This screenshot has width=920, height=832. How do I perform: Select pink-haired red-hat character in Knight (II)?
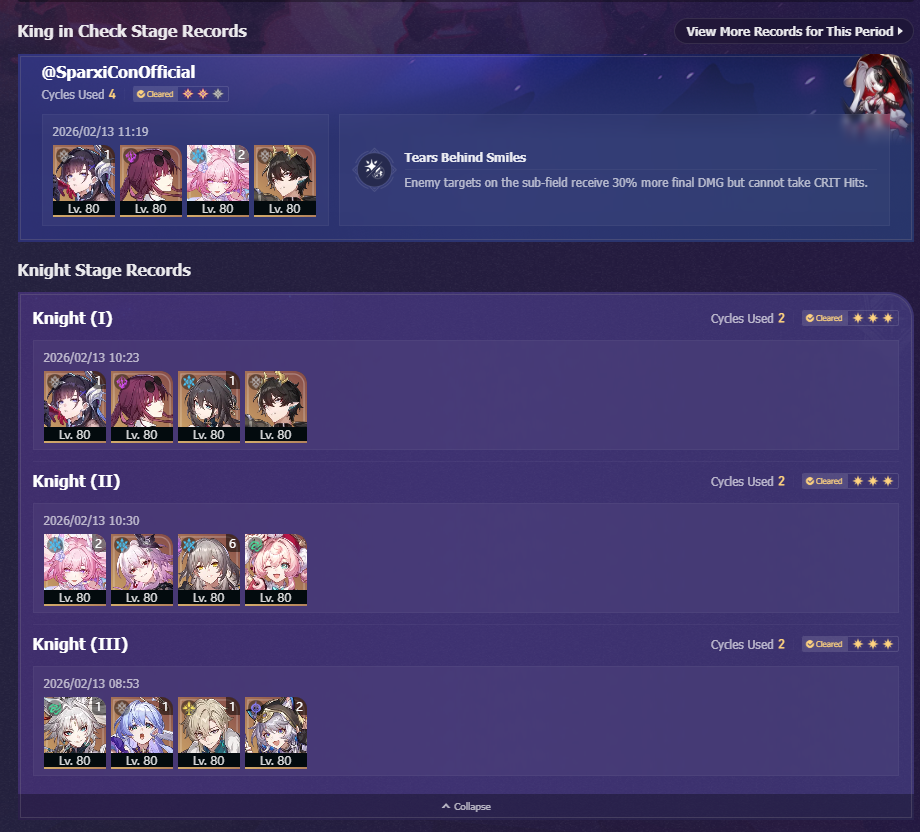(276, 570)
